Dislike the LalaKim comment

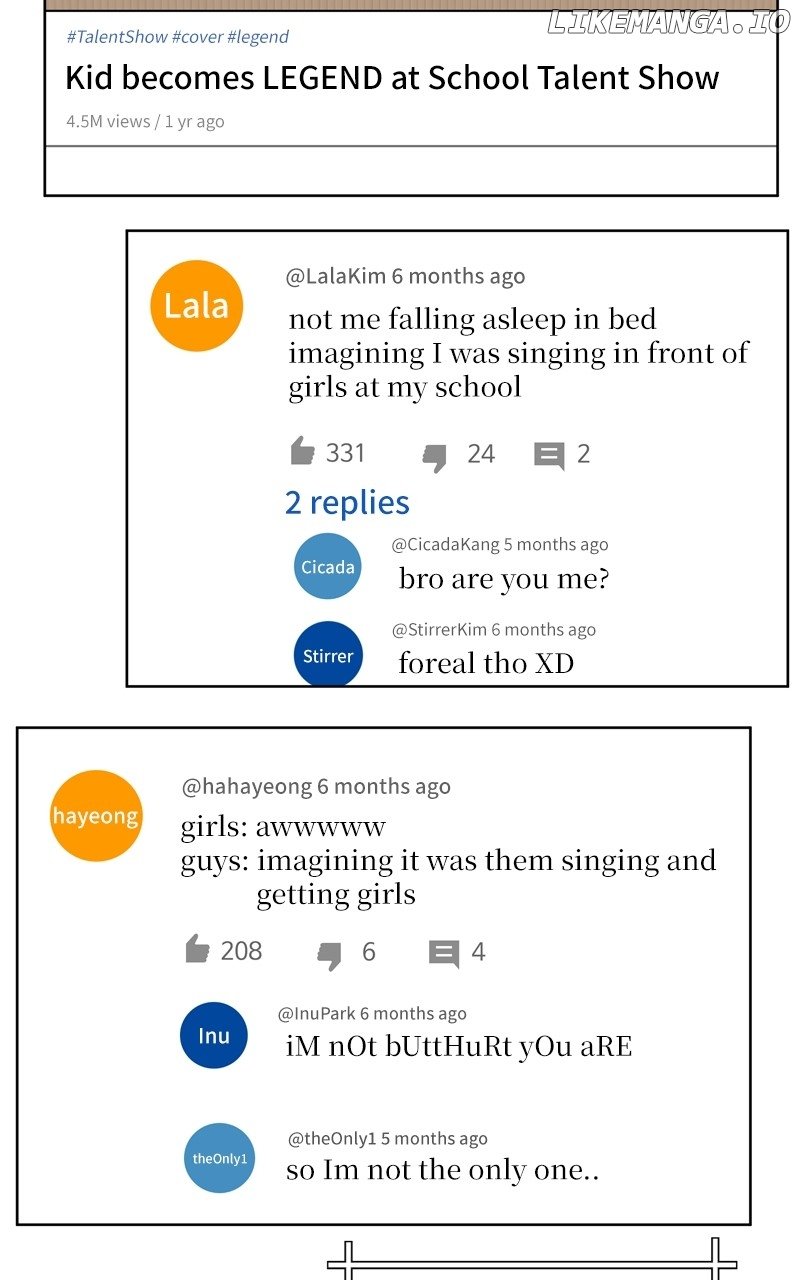coord(434,456)
